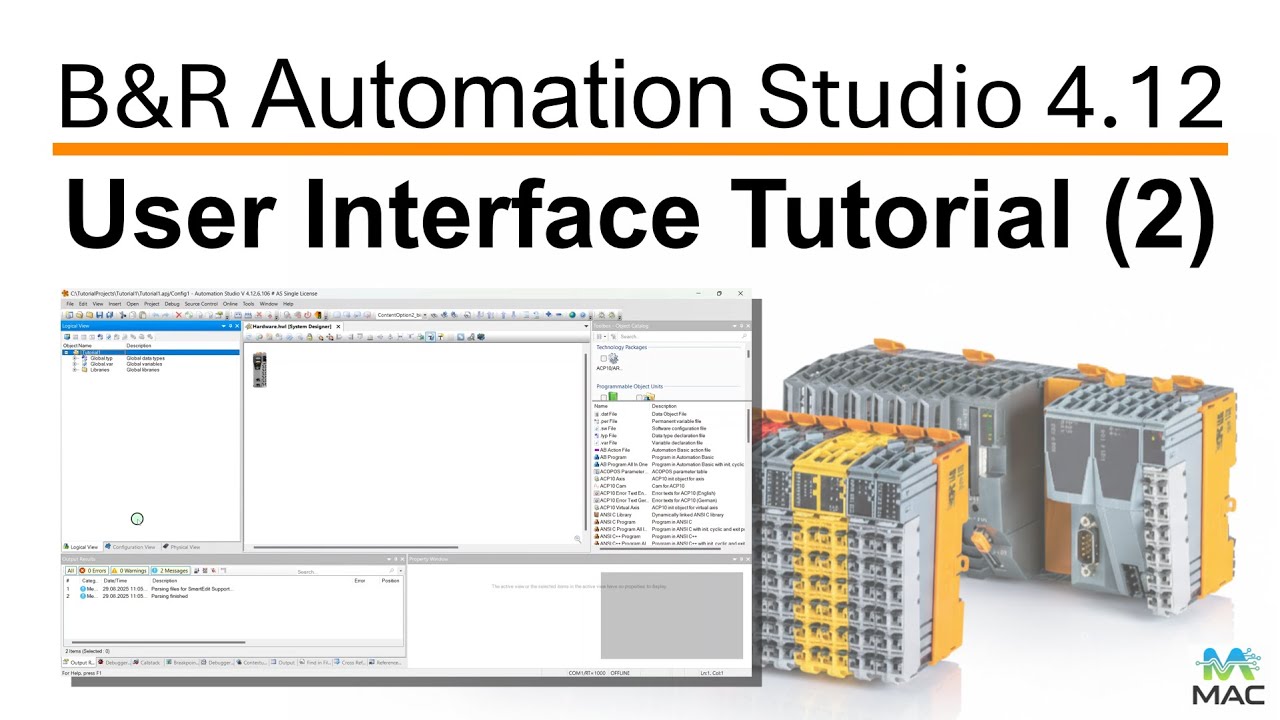Open the Callstack bottom tab
Screen dimensions: 1280x720
(147, 662)
